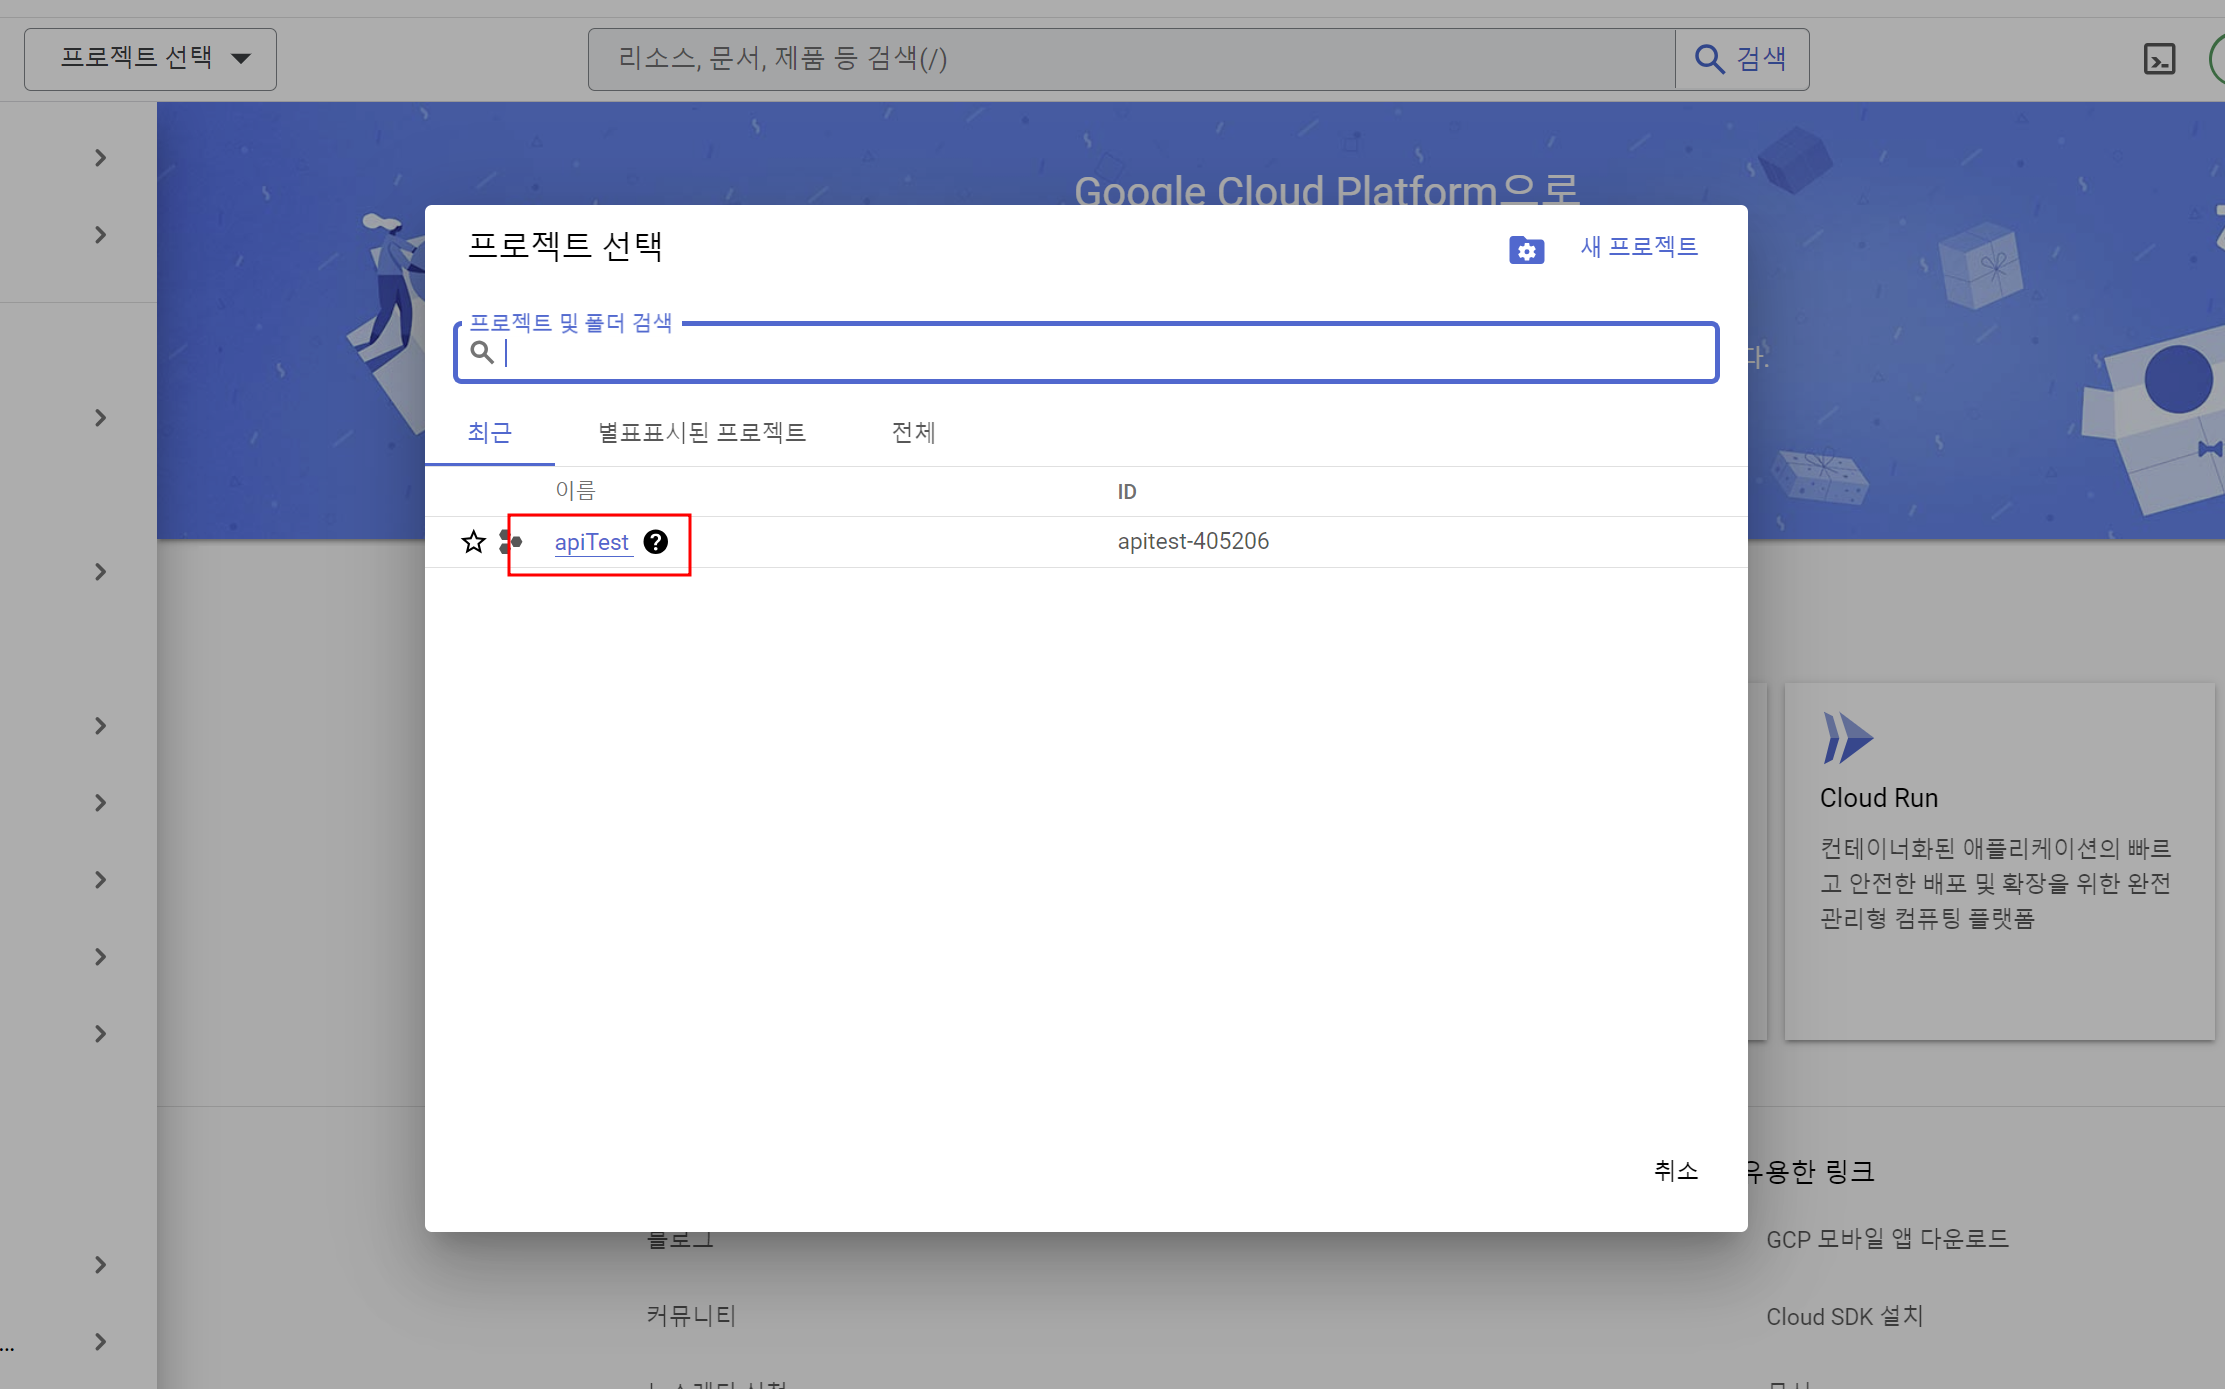The image size is (2225, 1389).
Task: Switch to the 별표표시된 프로젝트 tab
Action: pos(701,432)
